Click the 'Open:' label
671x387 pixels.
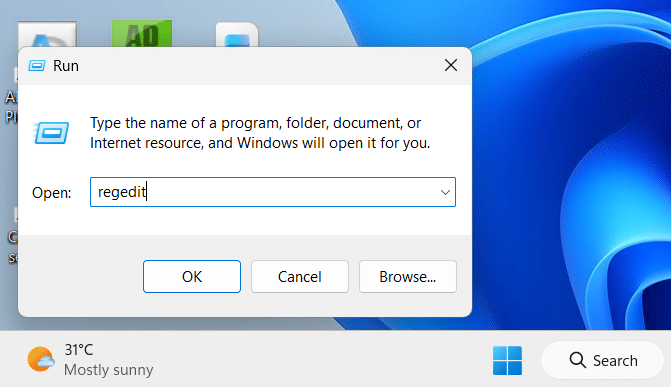coord(51,193)
